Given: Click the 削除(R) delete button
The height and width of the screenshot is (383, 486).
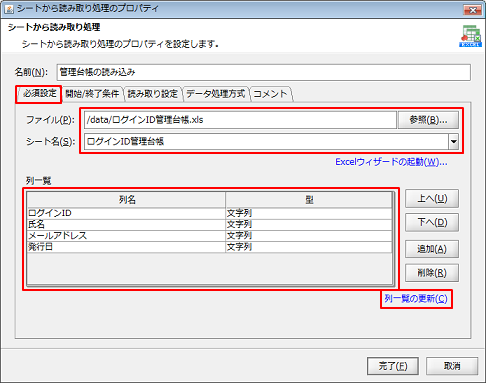Looking at the screenshot, I should point(432,273).
